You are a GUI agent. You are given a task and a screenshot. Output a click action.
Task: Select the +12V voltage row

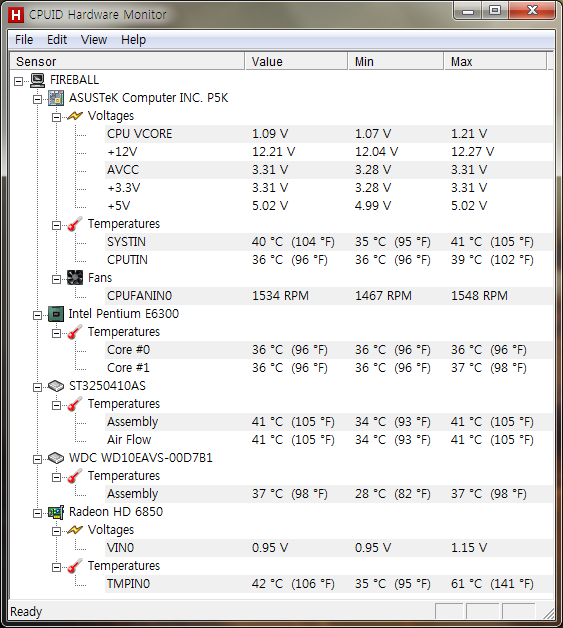[x=329, y=152]
